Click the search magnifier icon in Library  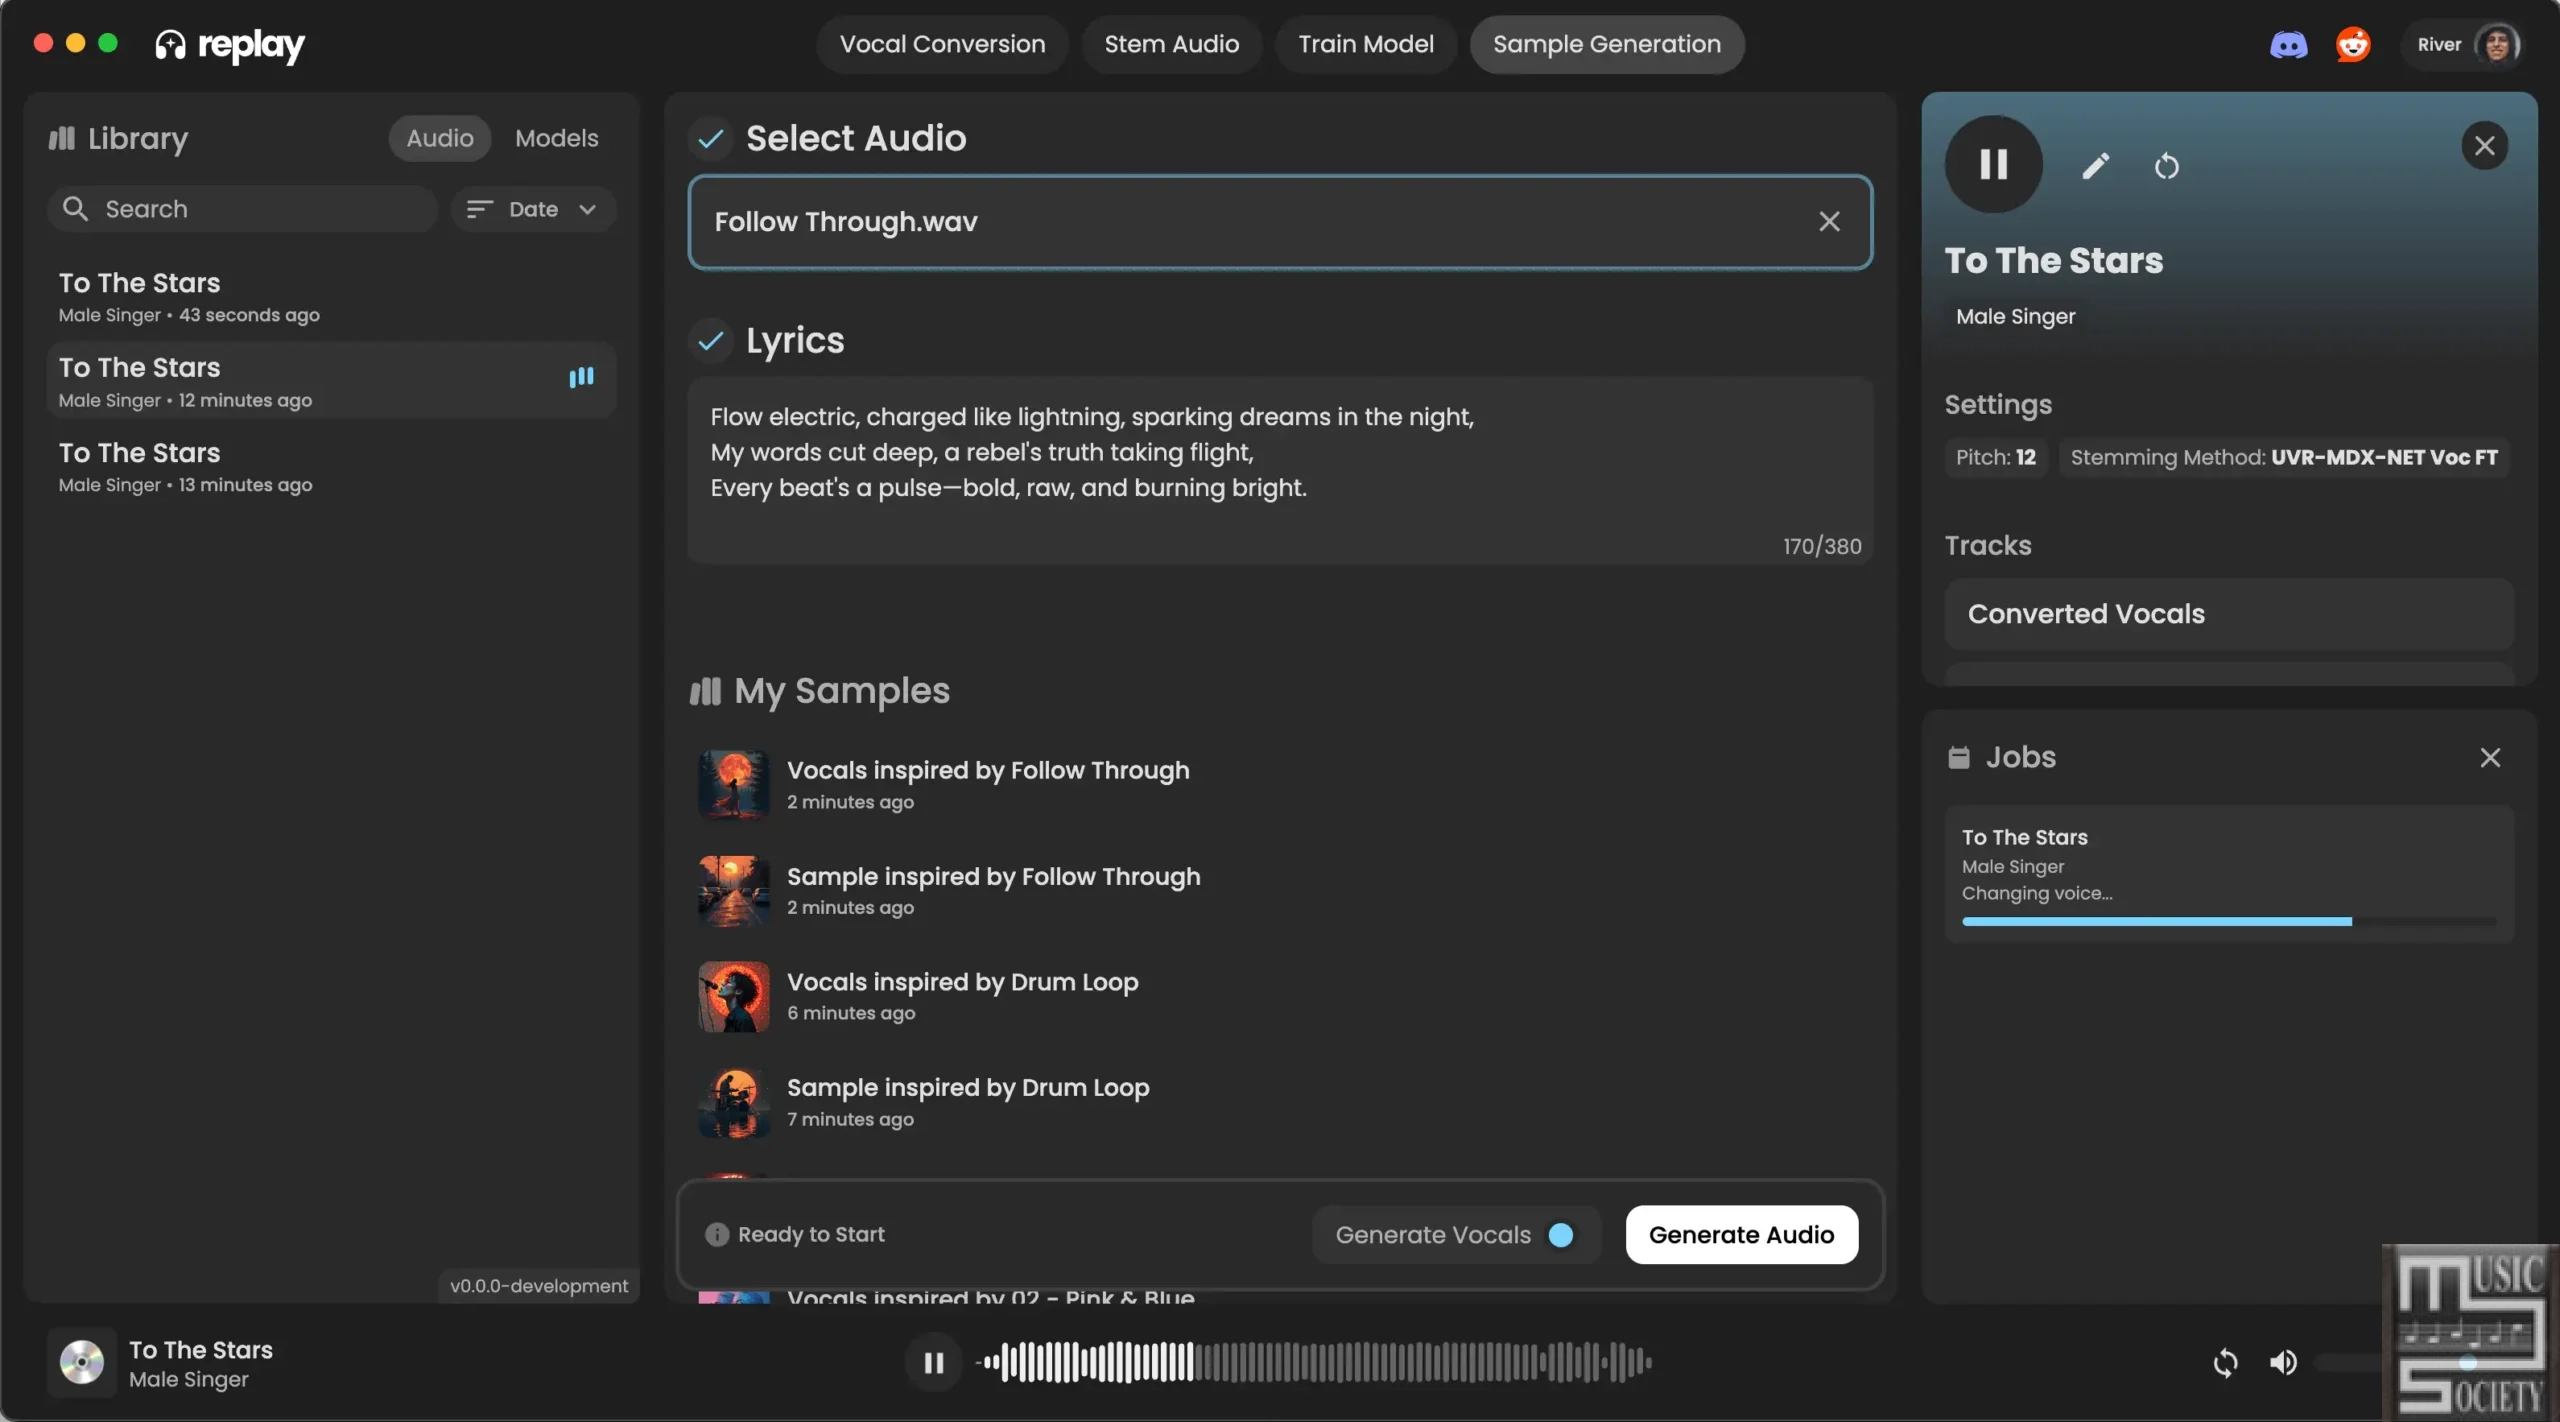(75, 209)
